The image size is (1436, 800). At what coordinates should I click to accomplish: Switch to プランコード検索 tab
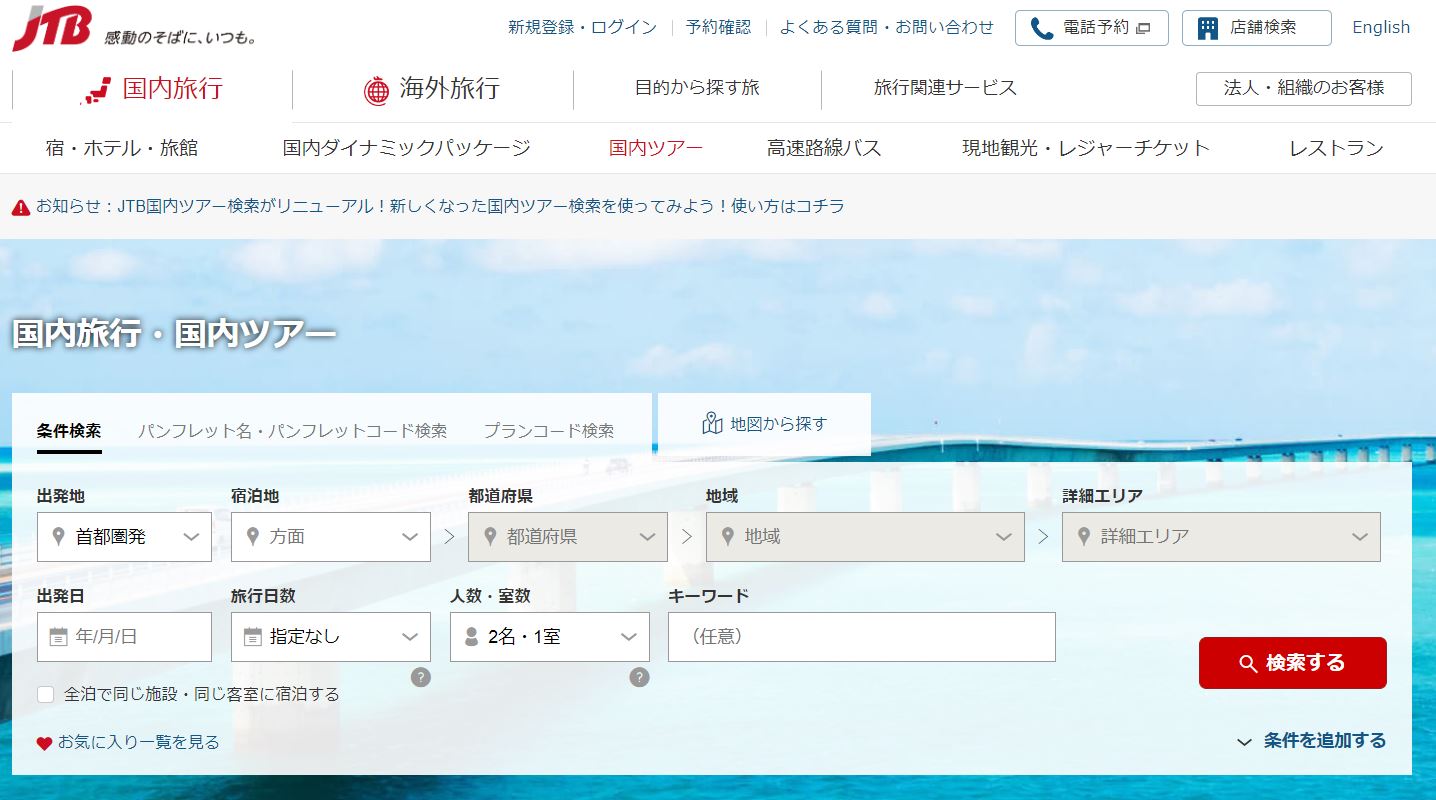[x=552, y=428]
